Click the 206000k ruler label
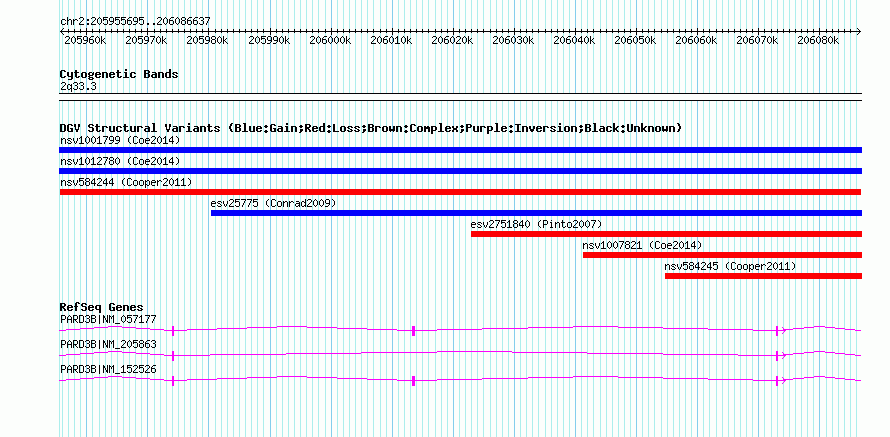 (330, 40)
